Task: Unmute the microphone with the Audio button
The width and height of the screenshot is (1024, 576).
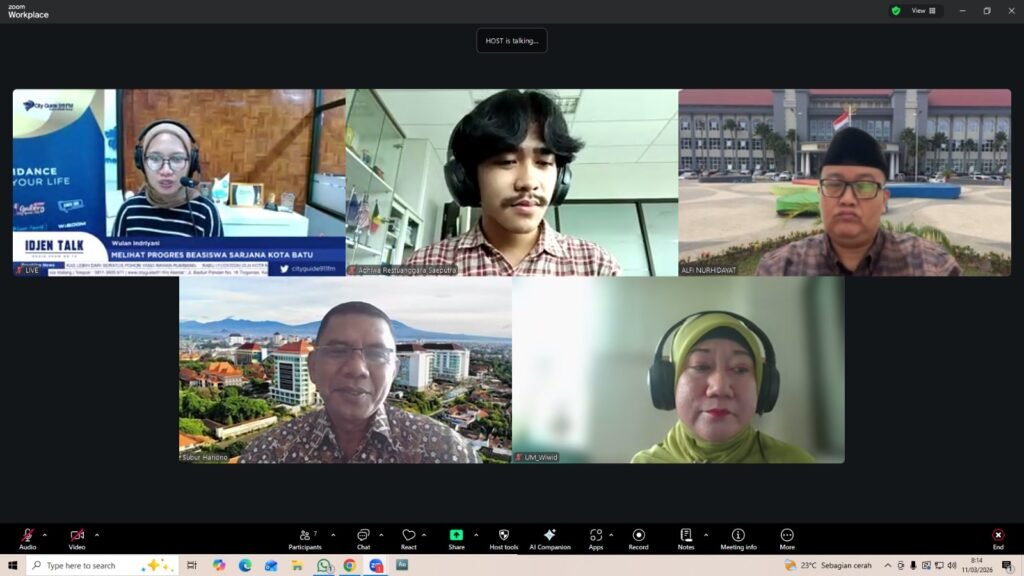Action: 27,537
